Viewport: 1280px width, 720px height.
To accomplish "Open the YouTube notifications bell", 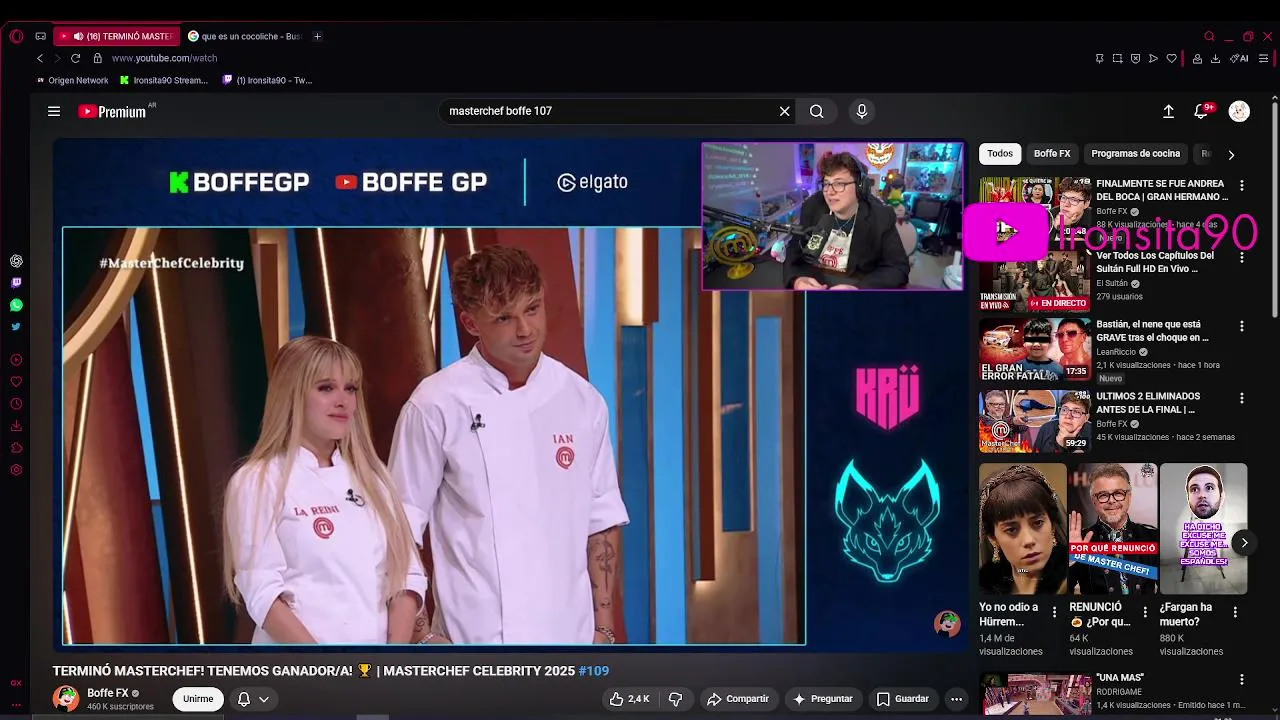I will click(x=1201, y=111).
